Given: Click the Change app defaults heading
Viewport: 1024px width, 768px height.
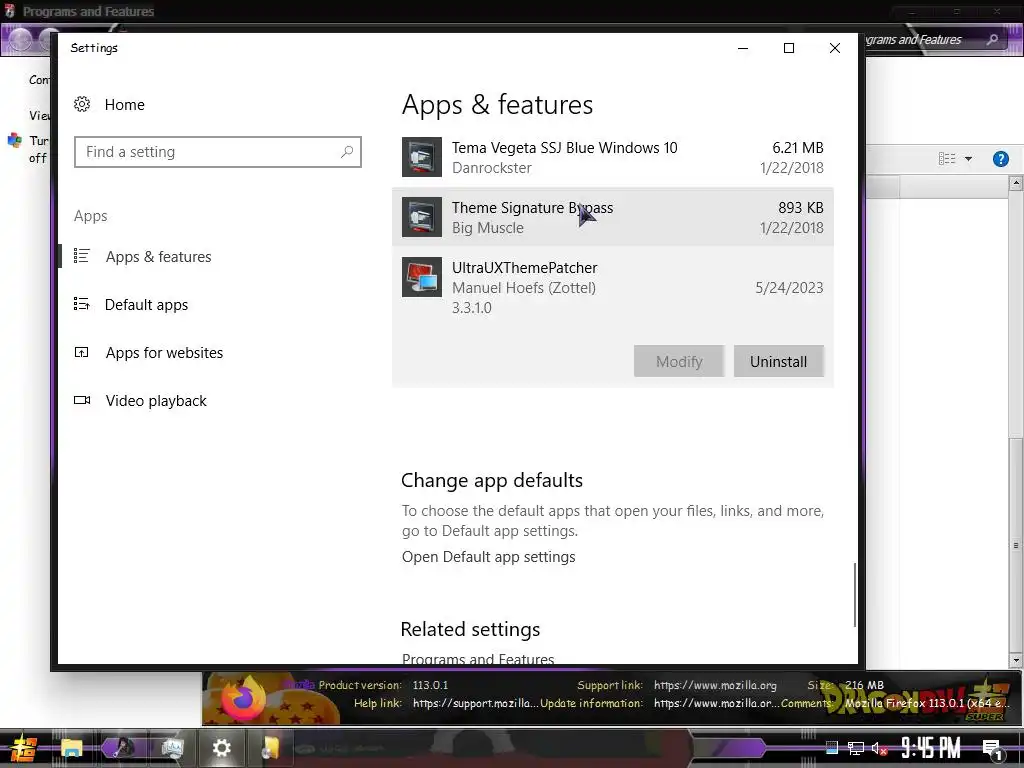Looking at the screenshot, I should (x=492, y=480).
